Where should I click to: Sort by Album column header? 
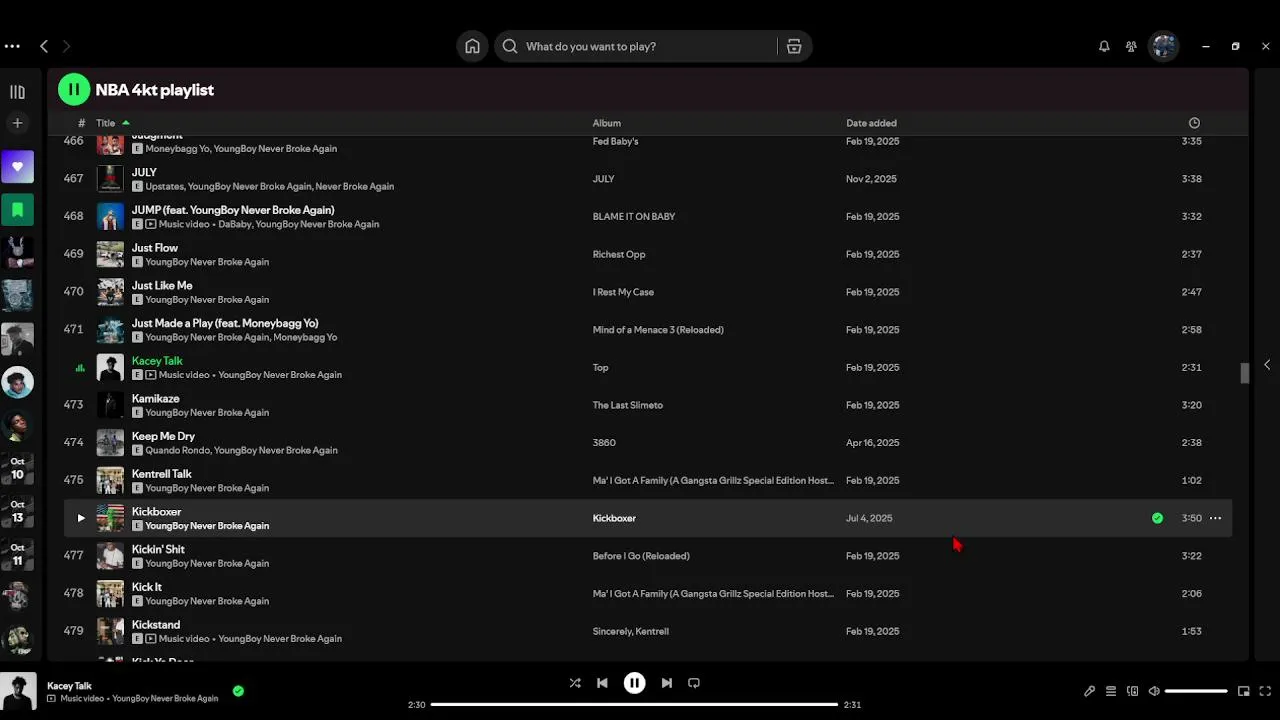click(607, 123)
